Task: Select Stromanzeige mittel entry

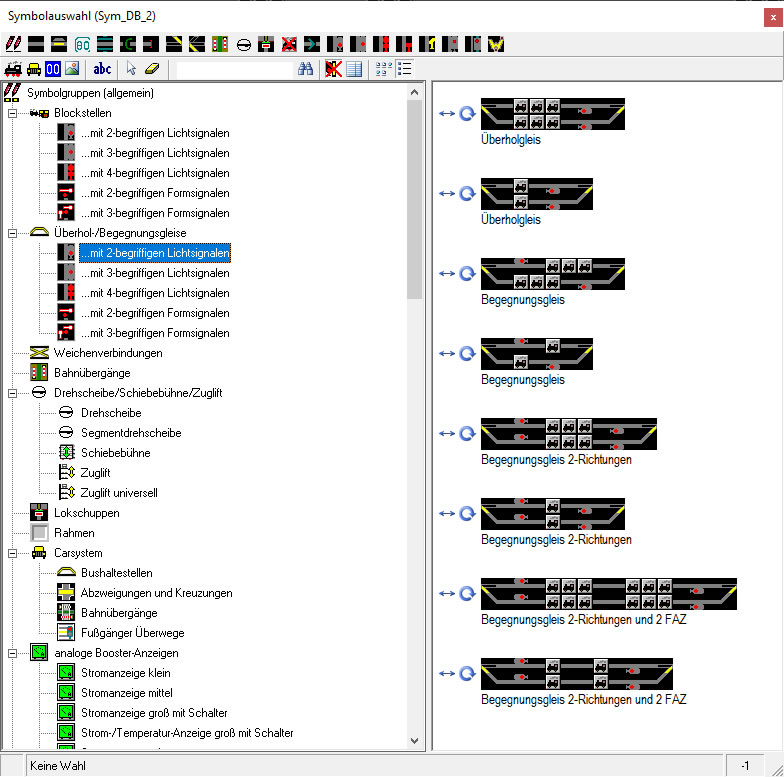Action: click(126, 693)
